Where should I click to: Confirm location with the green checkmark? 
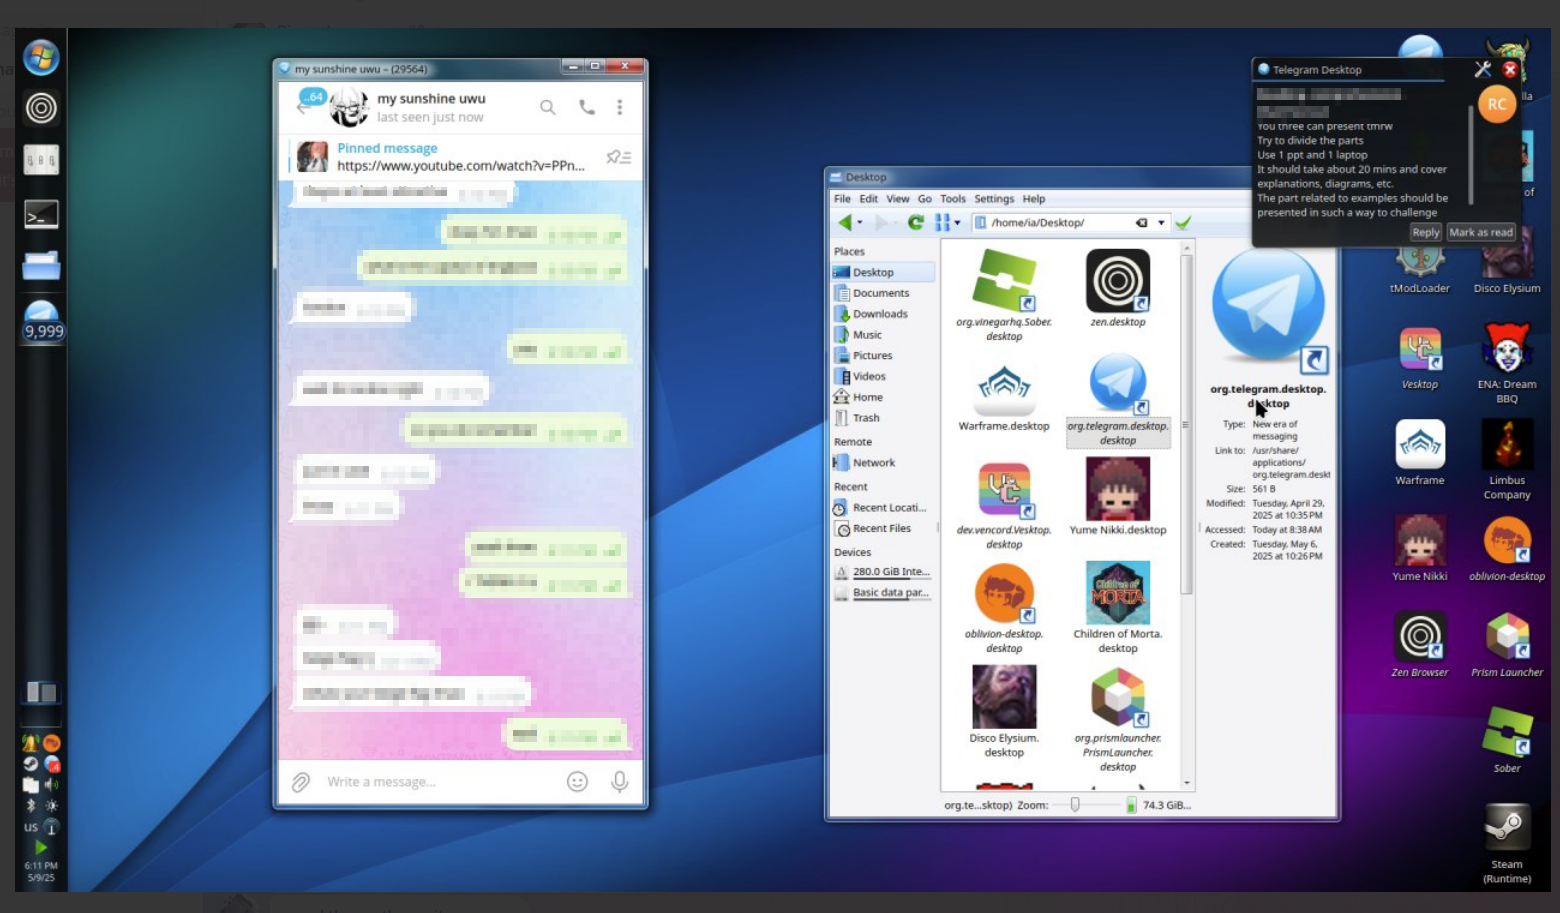(1183, 223)
